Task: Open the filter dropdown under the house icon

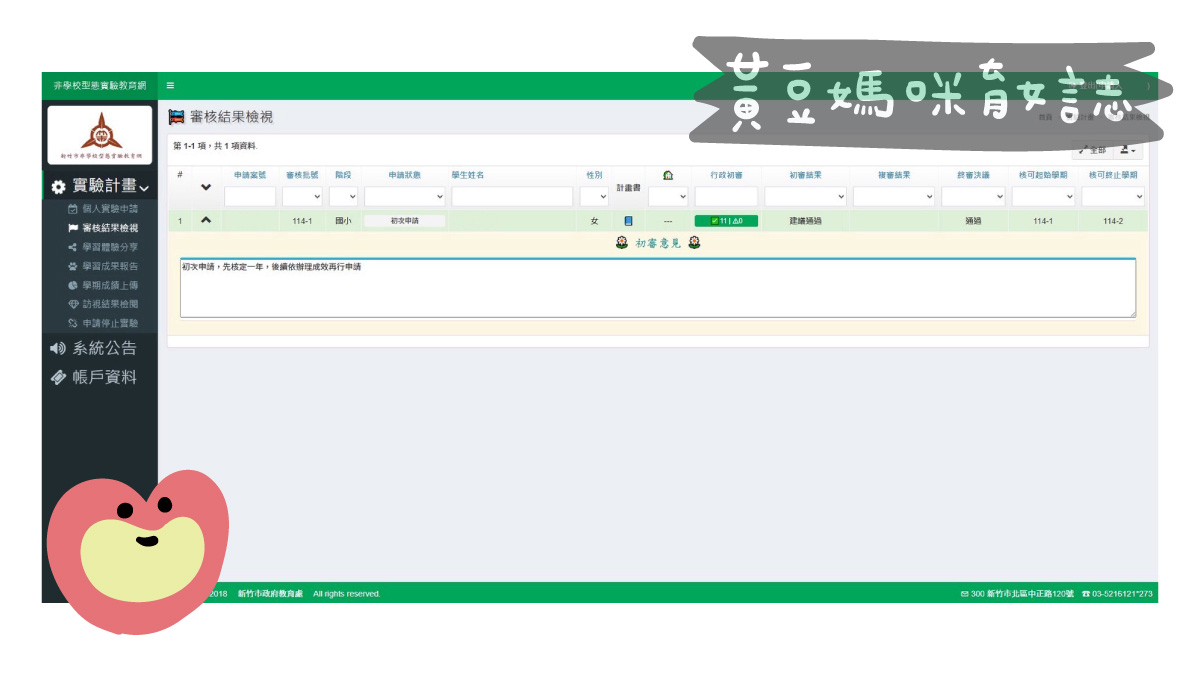Action: pyautogui.click(x=668, y=196)
